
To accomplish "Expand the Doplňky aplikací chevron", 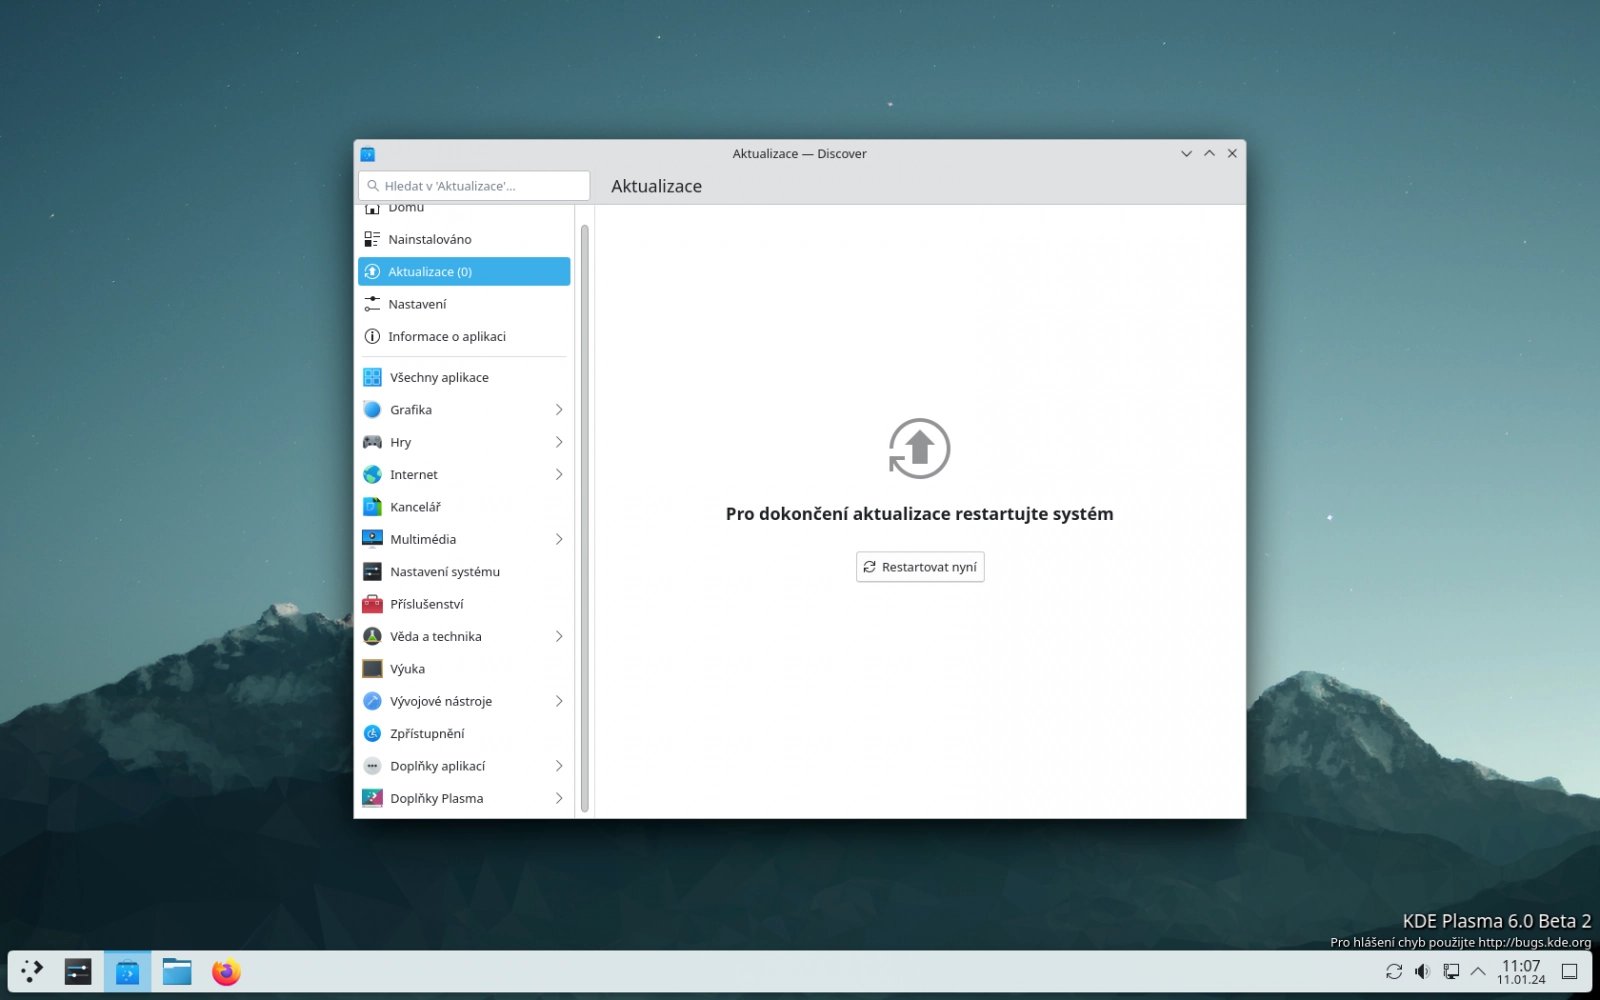I will 559,766.
